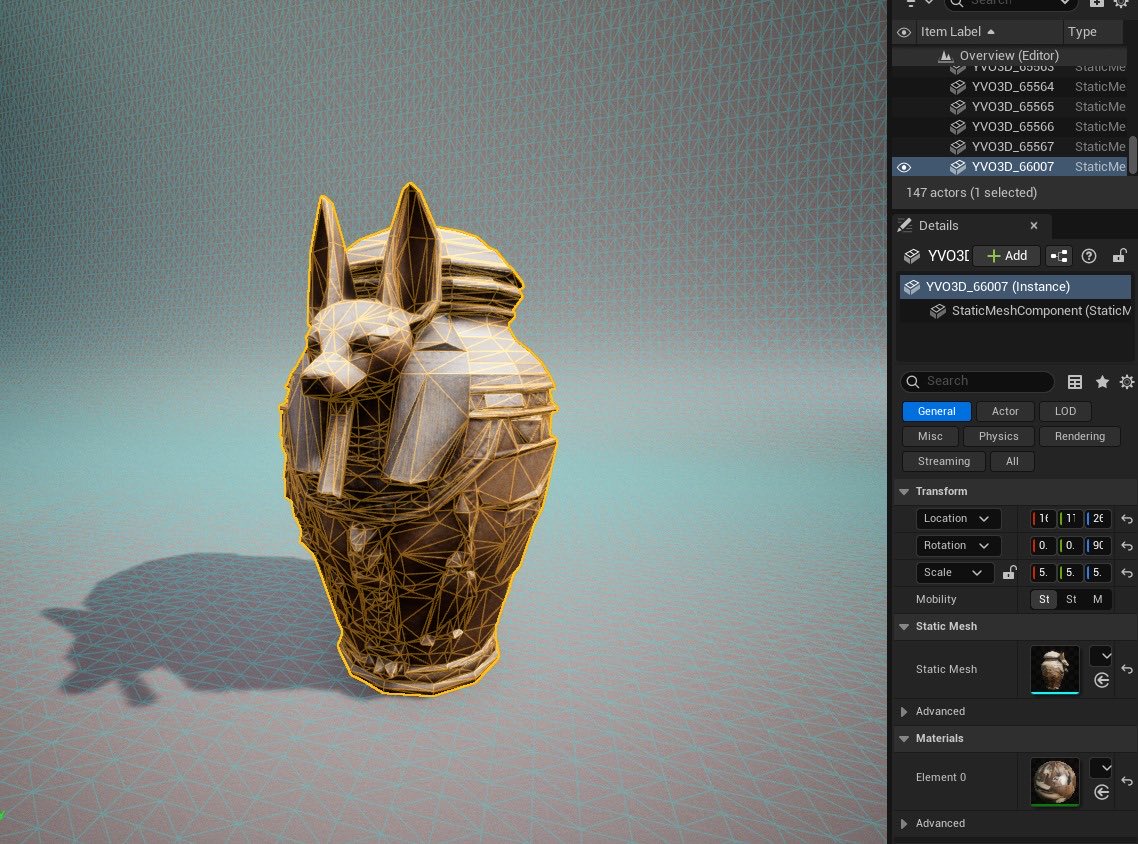Click the Type column header

[1094, 32]
